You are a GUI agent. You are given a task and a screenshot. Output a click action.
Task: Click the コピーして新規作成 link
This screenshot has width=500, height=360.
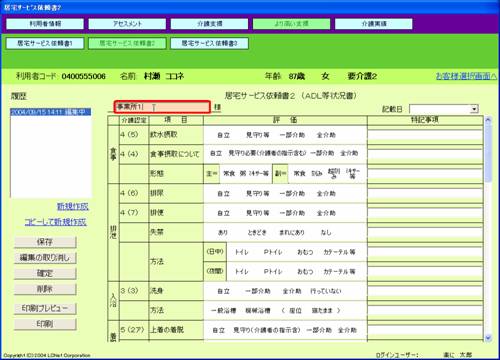coord(56,222)
